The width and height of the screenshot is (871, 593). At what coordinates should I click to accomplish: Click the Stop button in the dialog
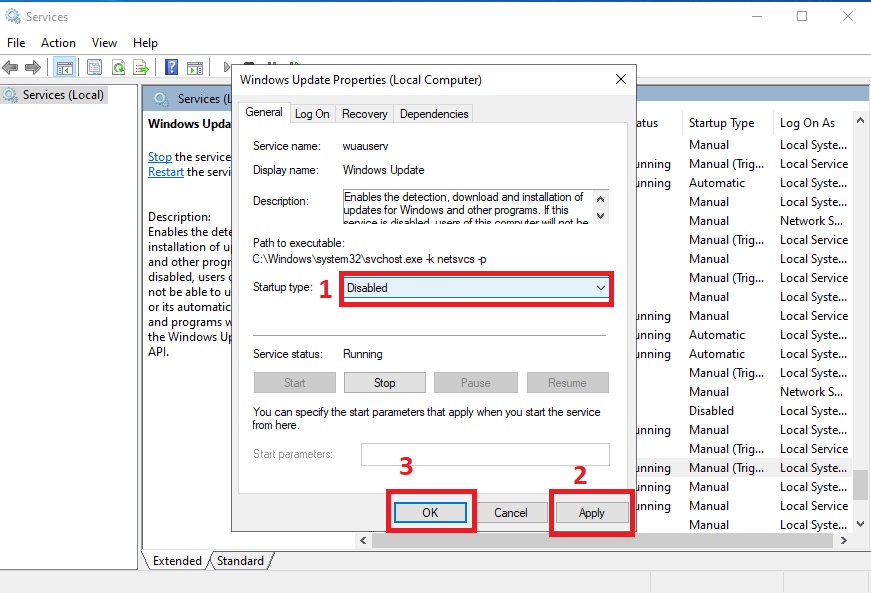[384, 383]
